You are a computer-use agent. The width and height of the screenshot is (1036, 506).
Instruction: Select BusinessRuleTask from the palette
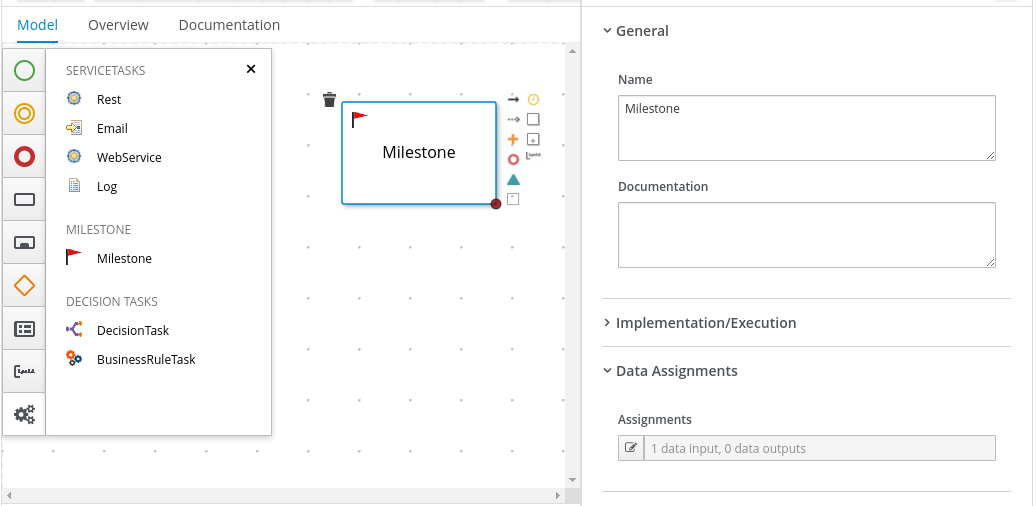click(x=146, y=359)
